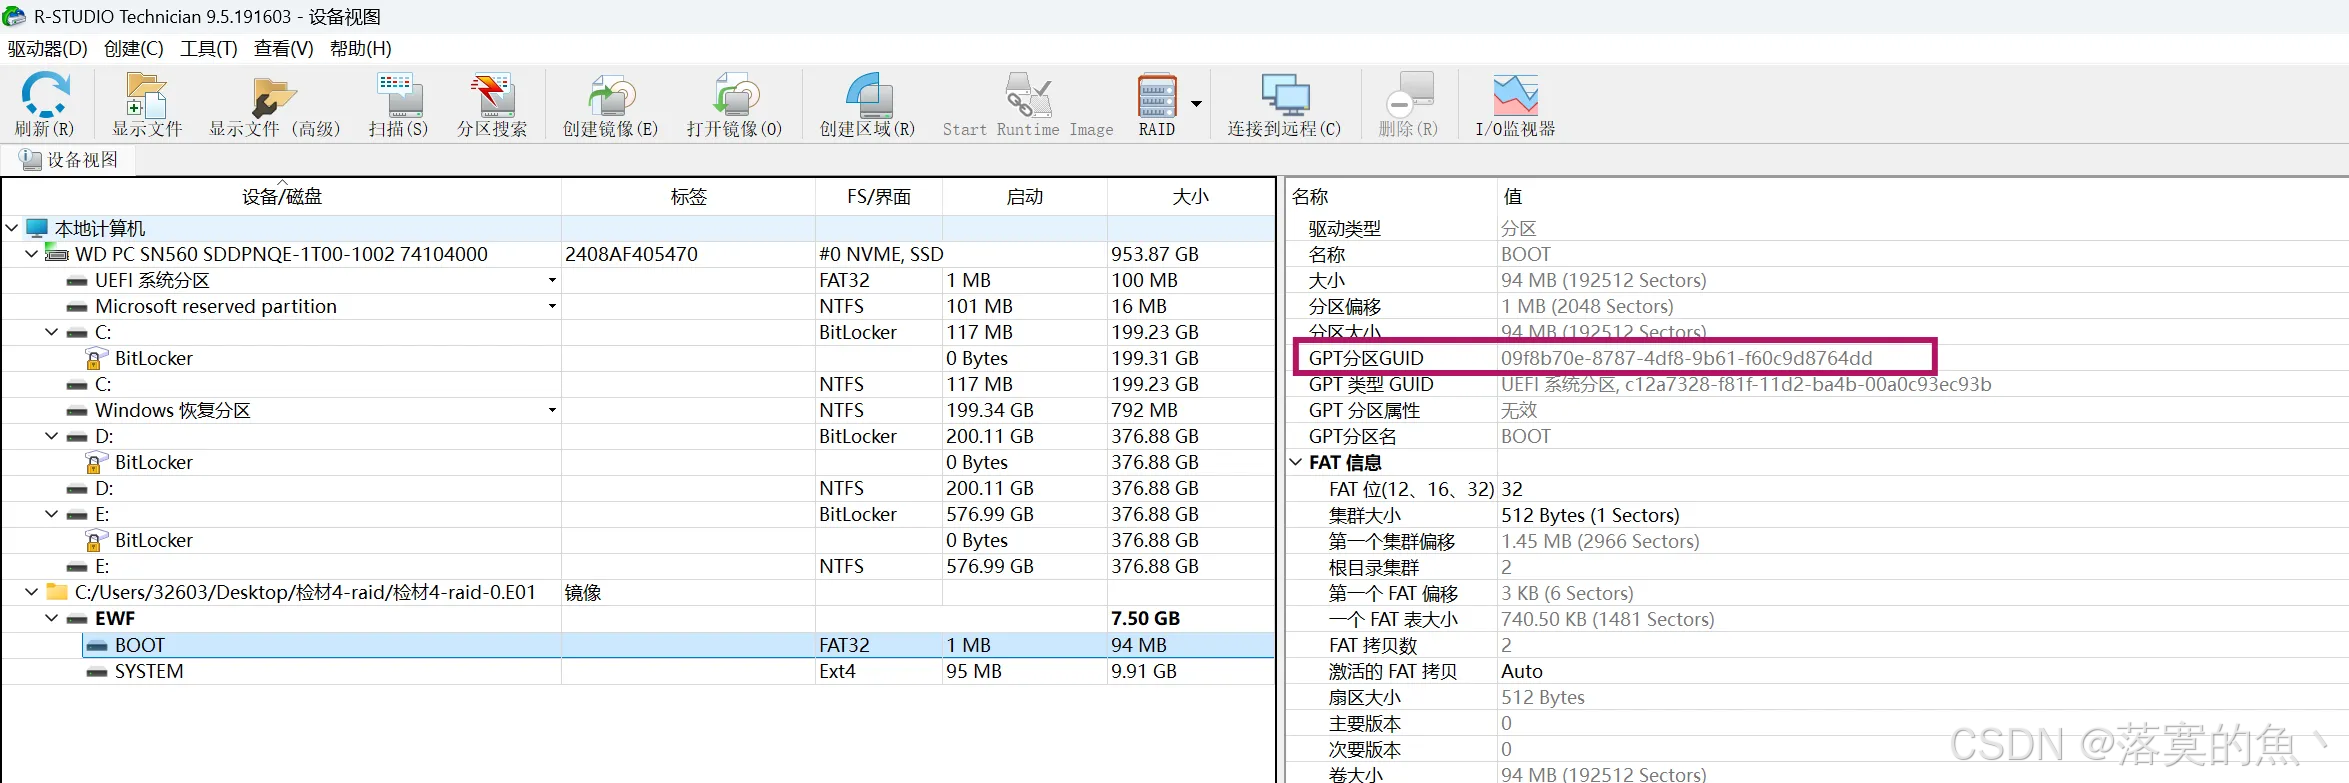Click the WD PC SN560 disk icon
Screen dimensions: 2349x783
(57, 254)
